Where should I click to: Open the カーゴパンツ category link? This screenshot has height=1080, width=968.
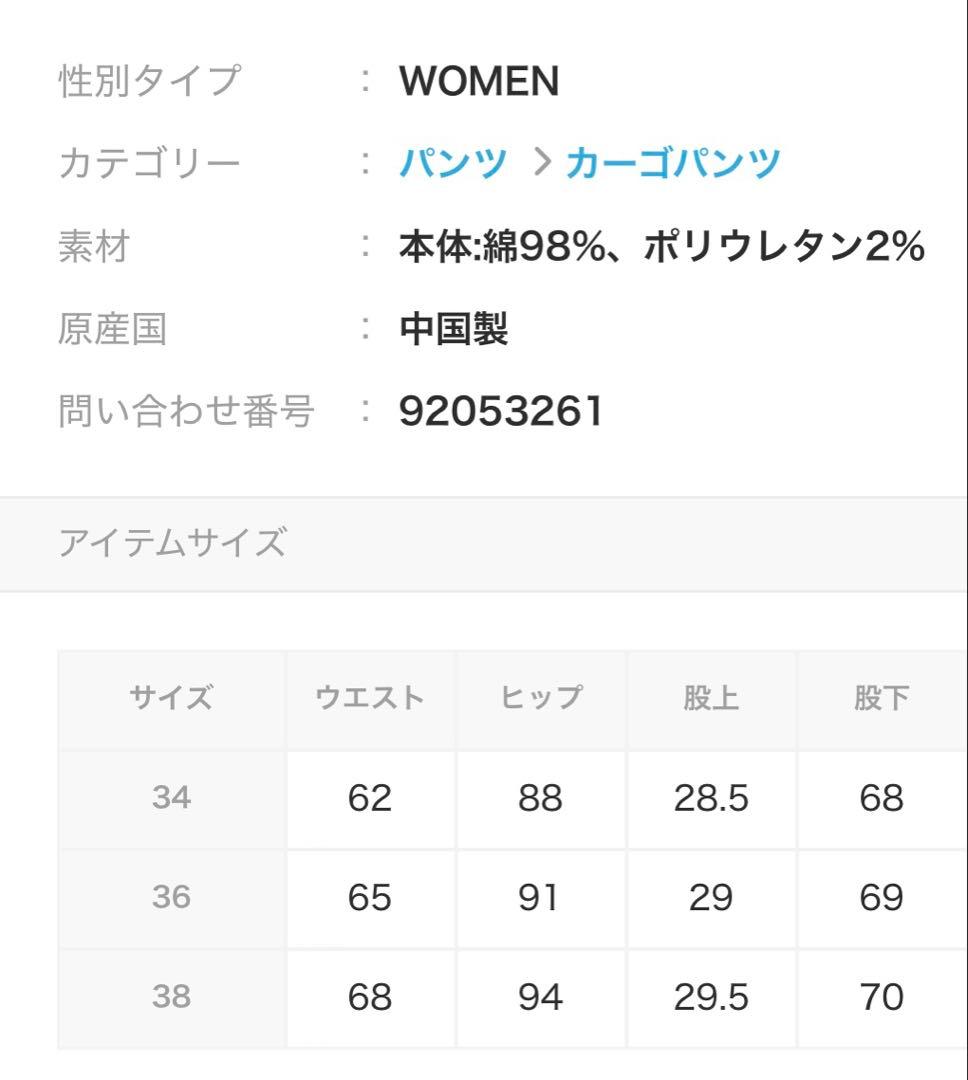pos(672,163)
